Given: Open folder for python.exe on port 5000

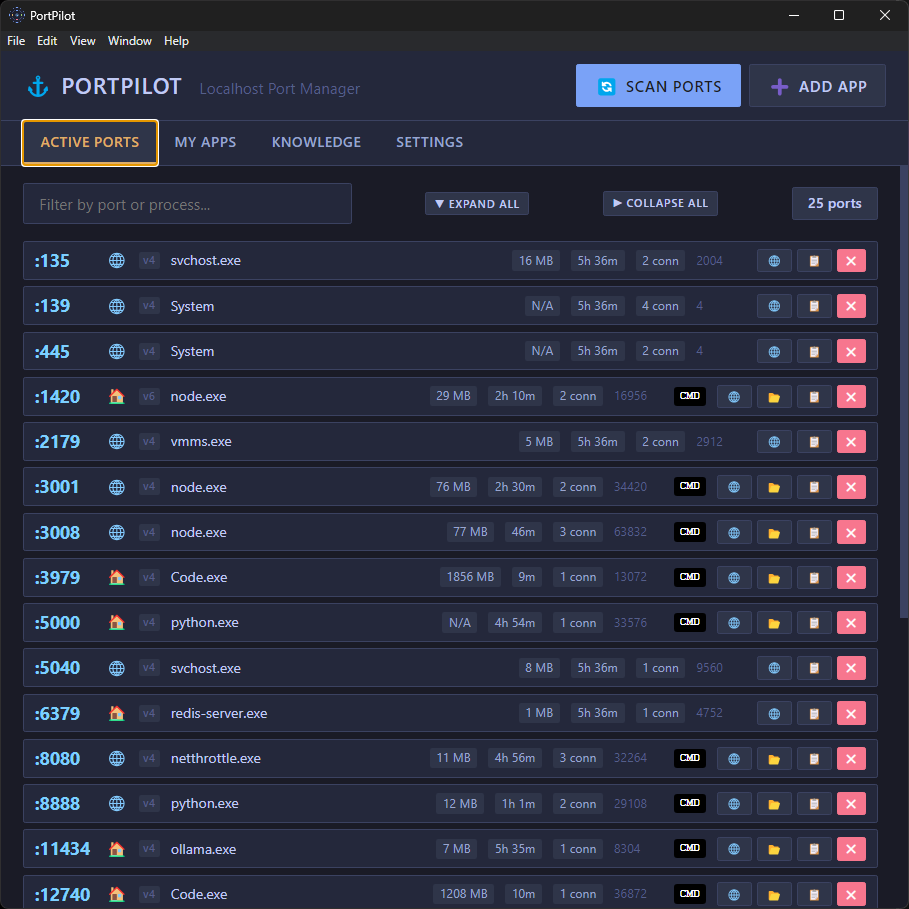Looking at the screenshot, I should tap(773, 623).
